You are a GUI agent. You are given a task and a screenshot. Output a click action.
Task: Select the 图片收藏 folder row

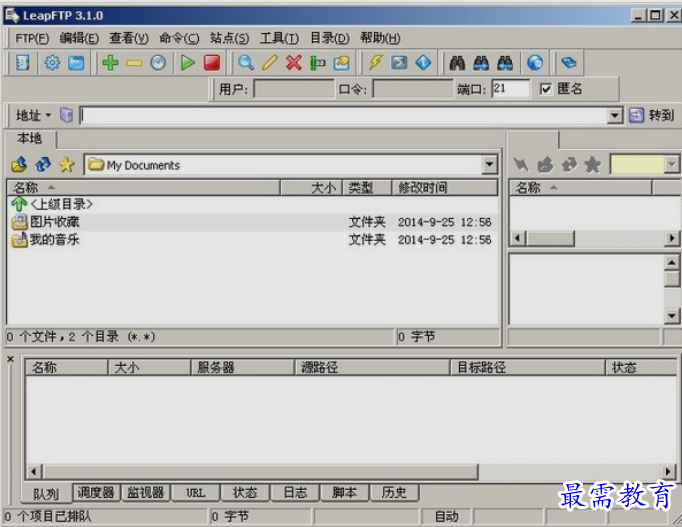(252, 222)
